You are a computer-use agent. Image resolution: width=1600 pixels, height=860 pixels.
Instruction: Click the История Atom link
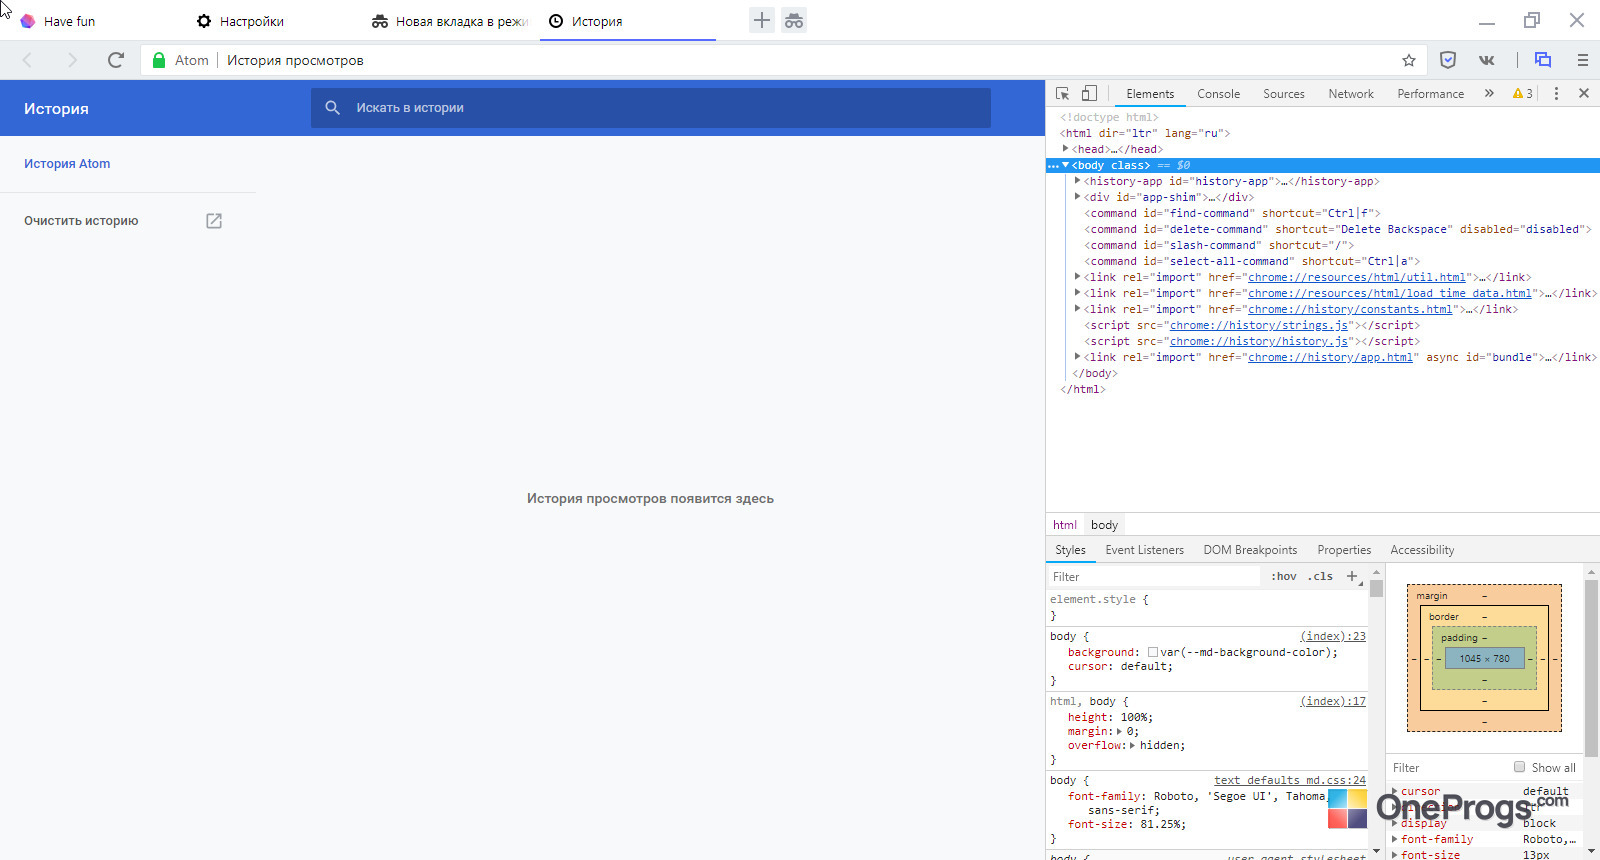pyautogui.click(x=67, y=164)
